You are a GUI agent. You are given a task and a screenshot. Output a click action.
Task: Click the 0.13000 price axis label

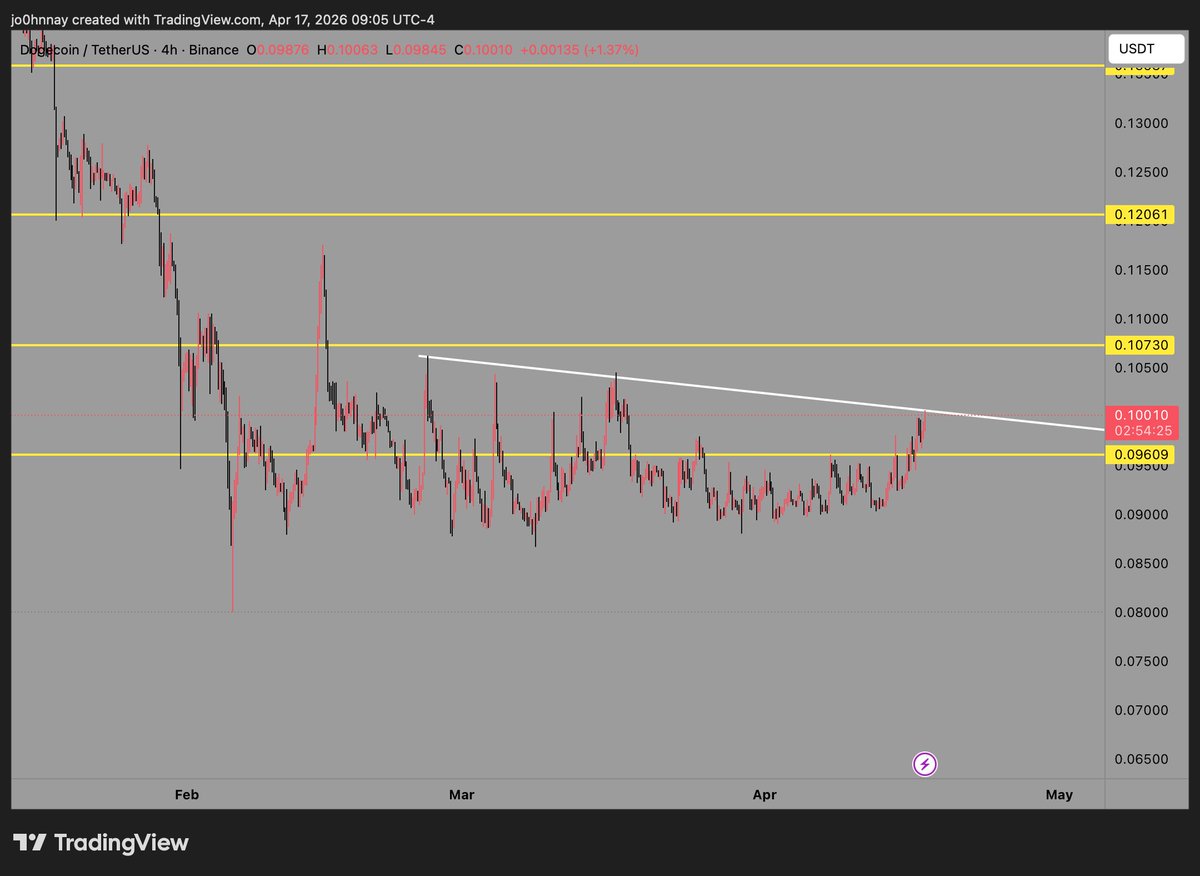(1143, 123)
